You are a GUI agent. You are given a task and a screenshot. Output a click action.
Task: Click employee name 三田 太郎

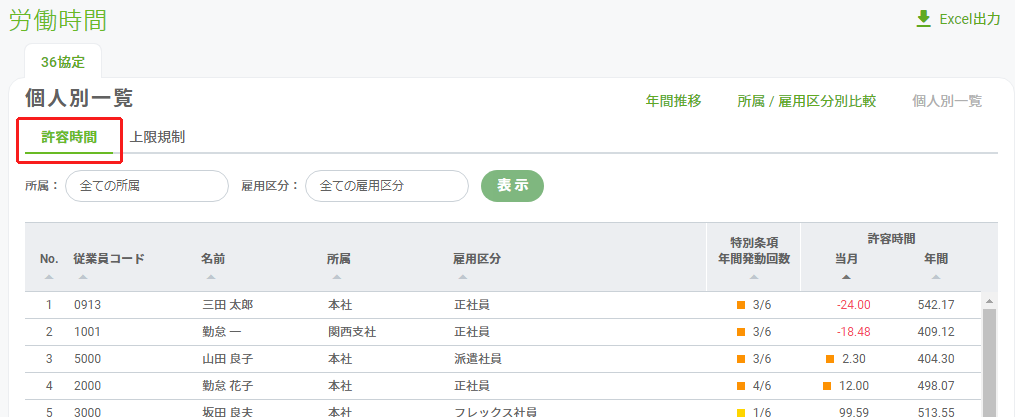227,305
